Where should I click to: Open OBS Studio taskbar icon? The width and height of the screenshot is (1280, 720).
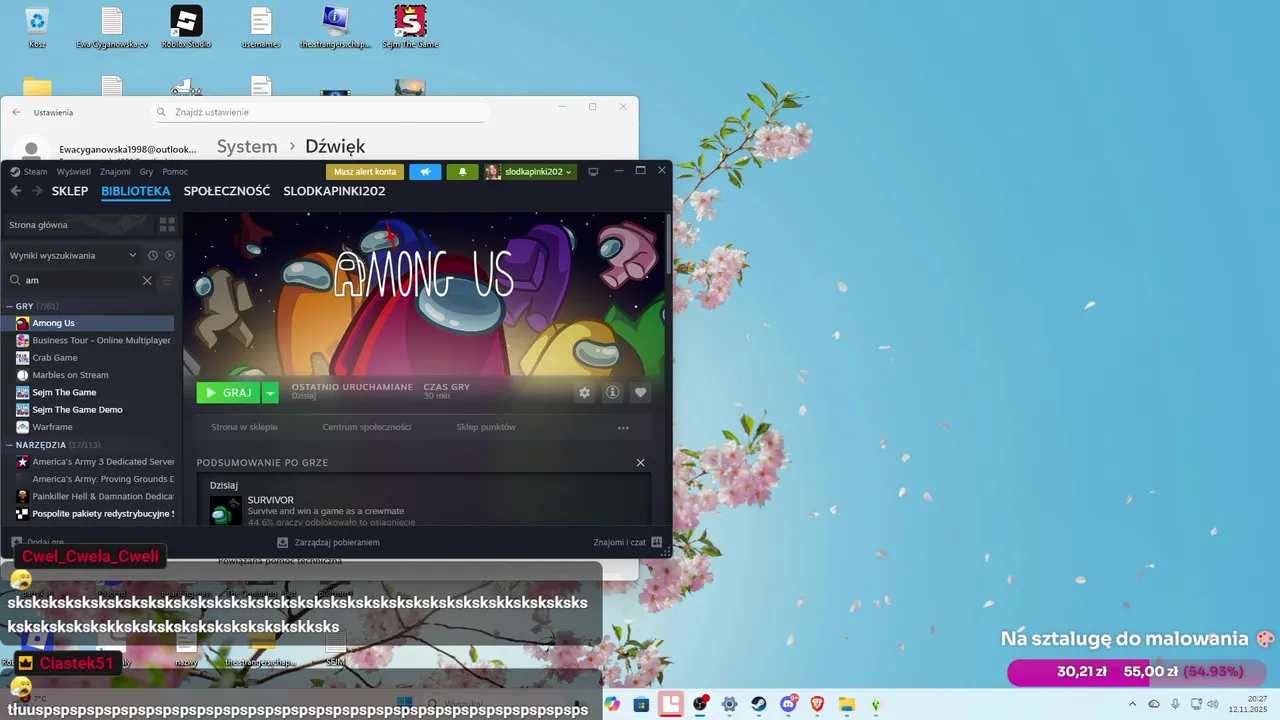(x=700, y=704)
